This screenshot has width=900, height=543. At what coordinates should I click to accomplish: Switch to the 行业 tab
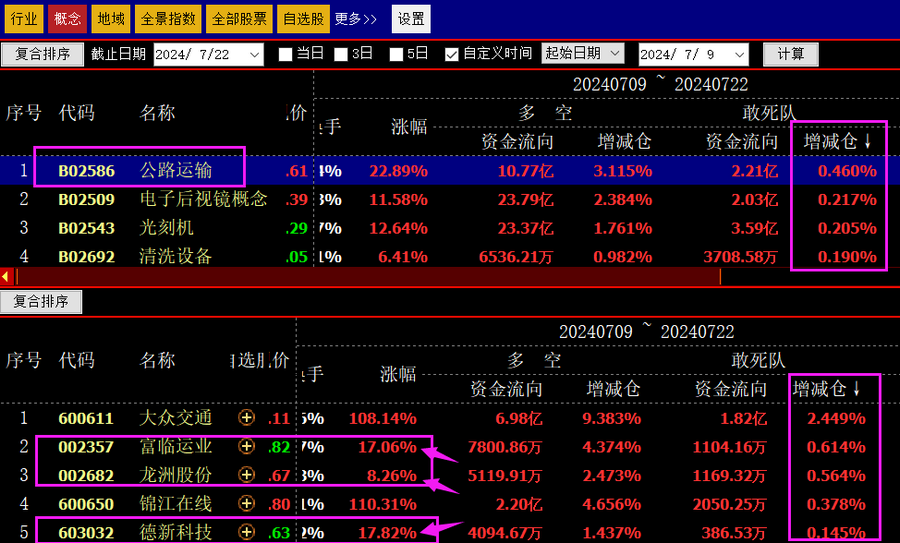[x=24, y=18]
